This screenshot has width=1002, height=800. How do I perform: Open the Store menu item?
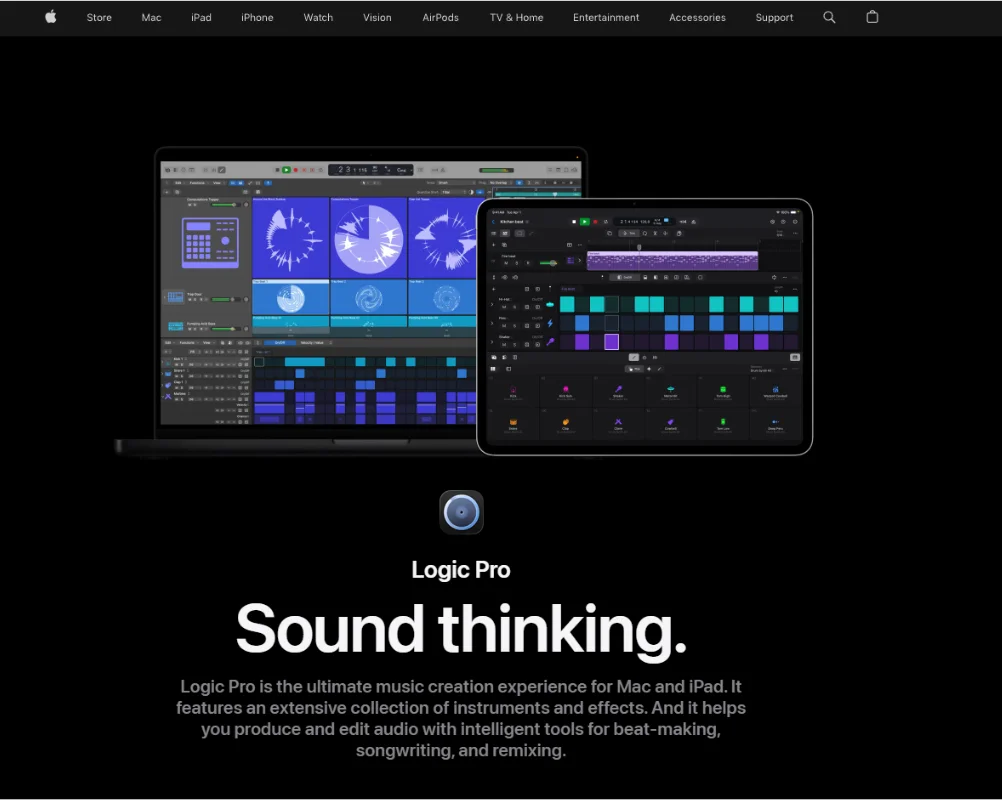click(x=99, y=18)
